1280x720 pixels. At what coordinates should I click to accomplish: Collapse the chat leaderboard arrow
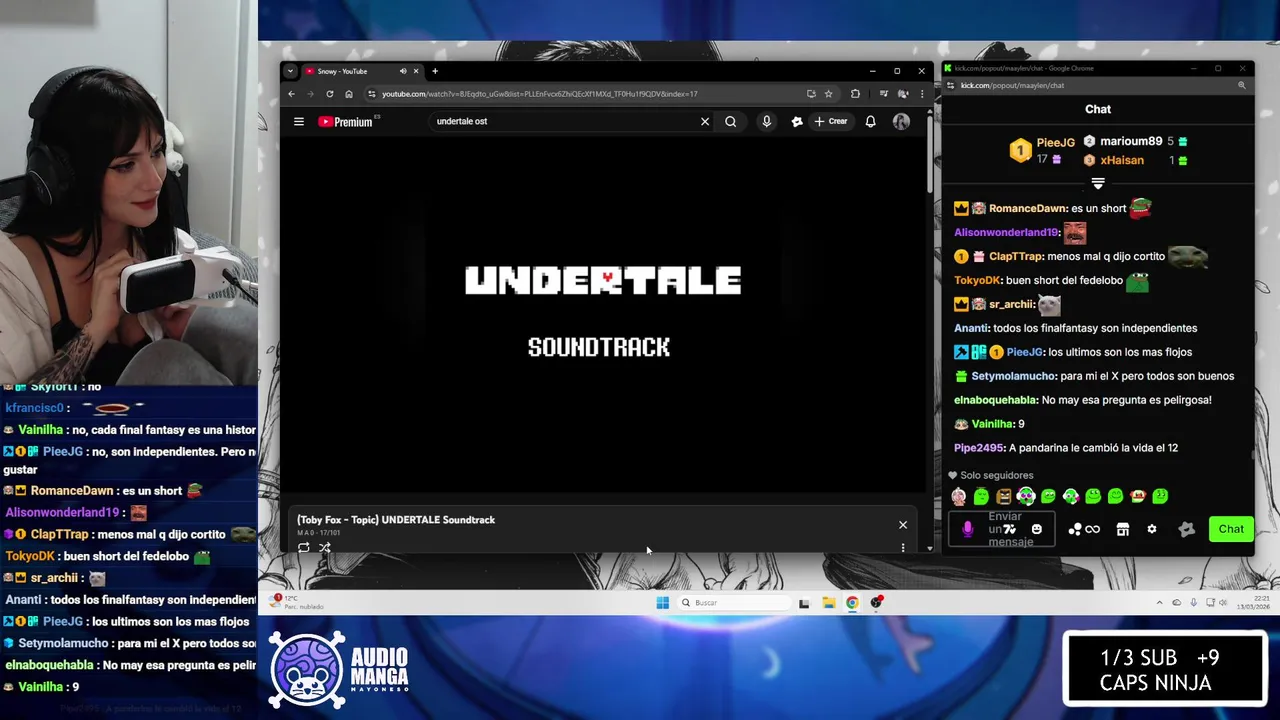tap(1098, 184)
